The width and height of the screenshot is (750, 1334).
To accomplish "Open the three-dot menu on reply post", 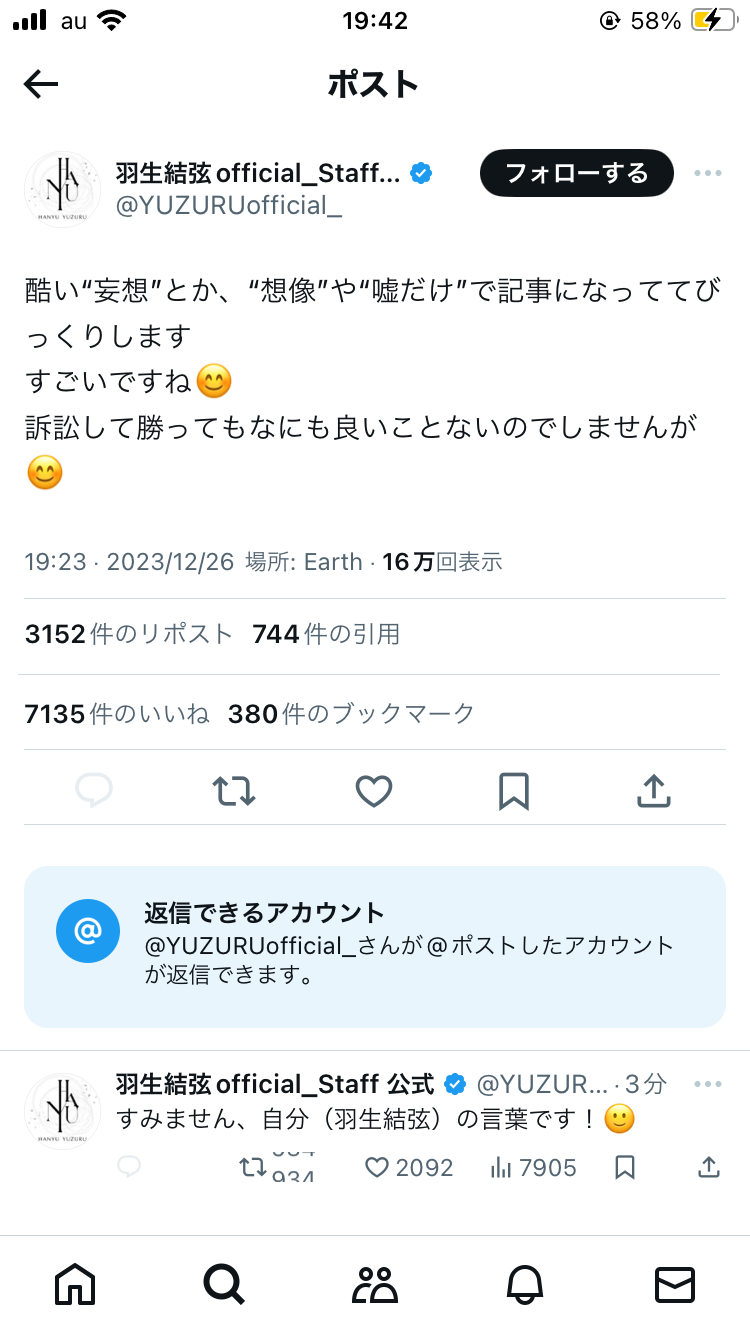I will (x=707, y=1085).
